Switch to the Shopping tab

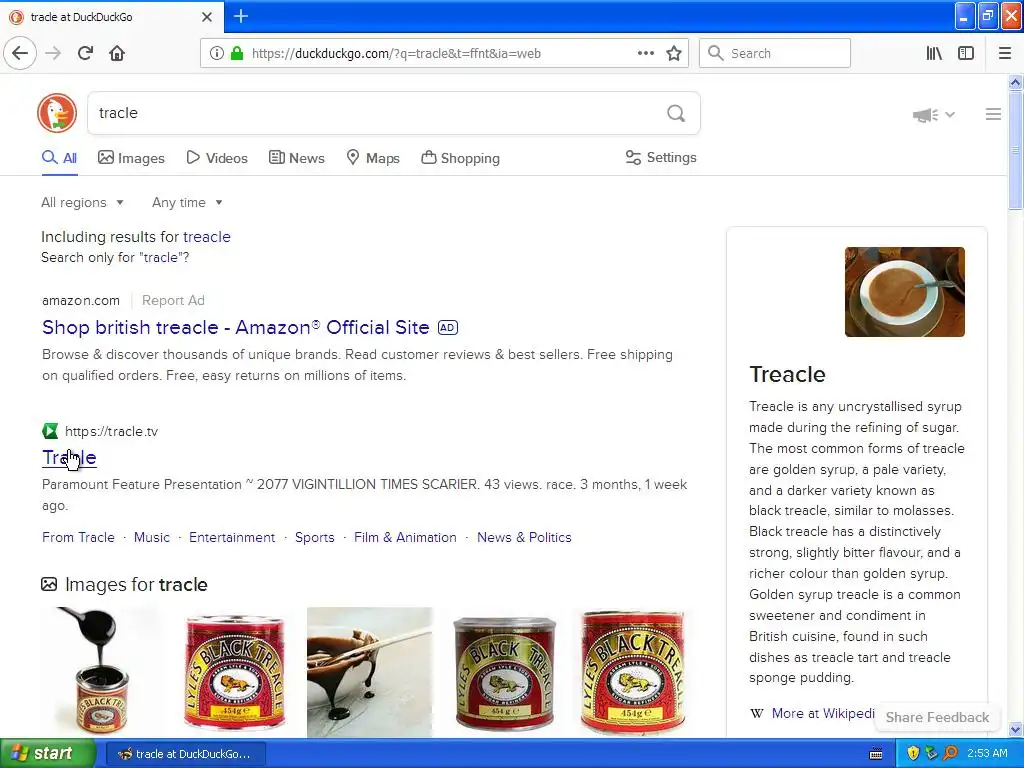click(460, 158)
